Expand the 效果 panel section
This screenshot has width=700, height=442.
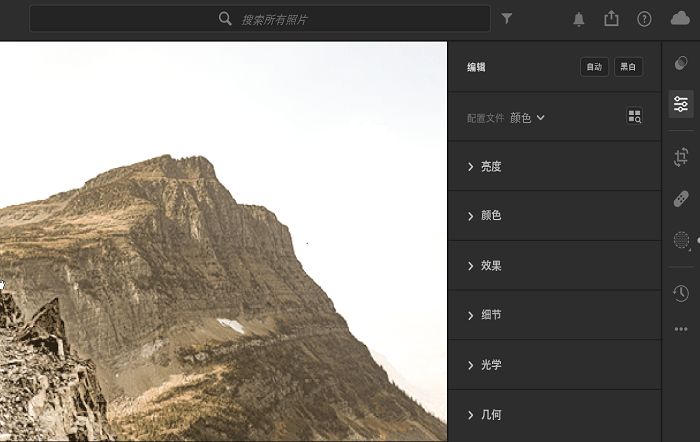point(554,266)
